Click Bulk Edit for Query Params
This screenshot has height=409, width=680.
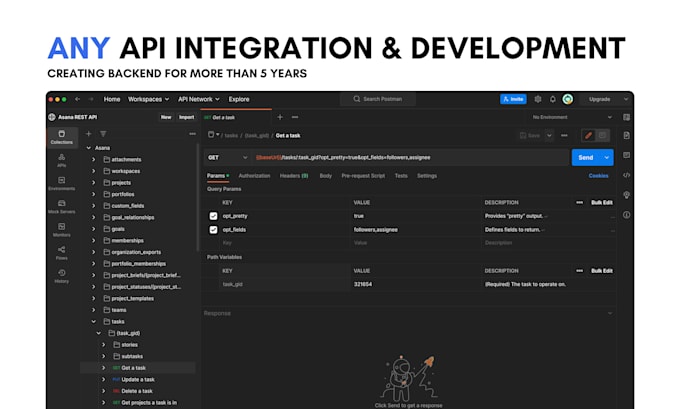point(602,203)
